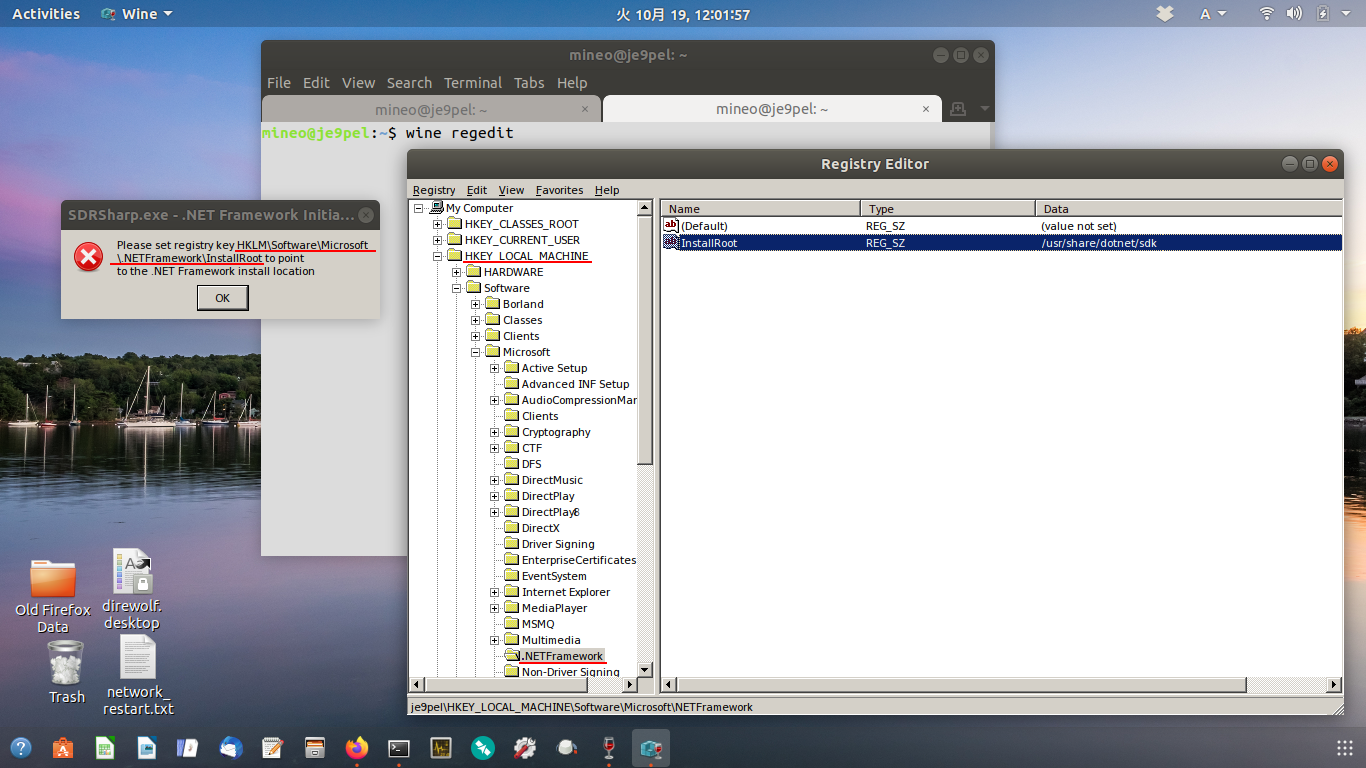1366x768 pixels.
Task: Launch Ubuntu Software from the dock
Action: coord(62,747)
